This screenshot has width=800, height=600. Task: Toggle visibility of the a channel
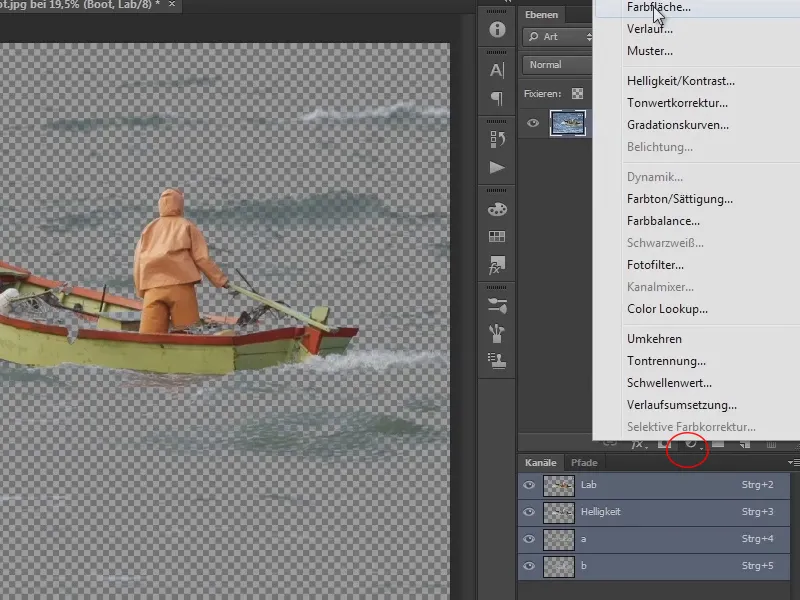[x=529, y=539]
